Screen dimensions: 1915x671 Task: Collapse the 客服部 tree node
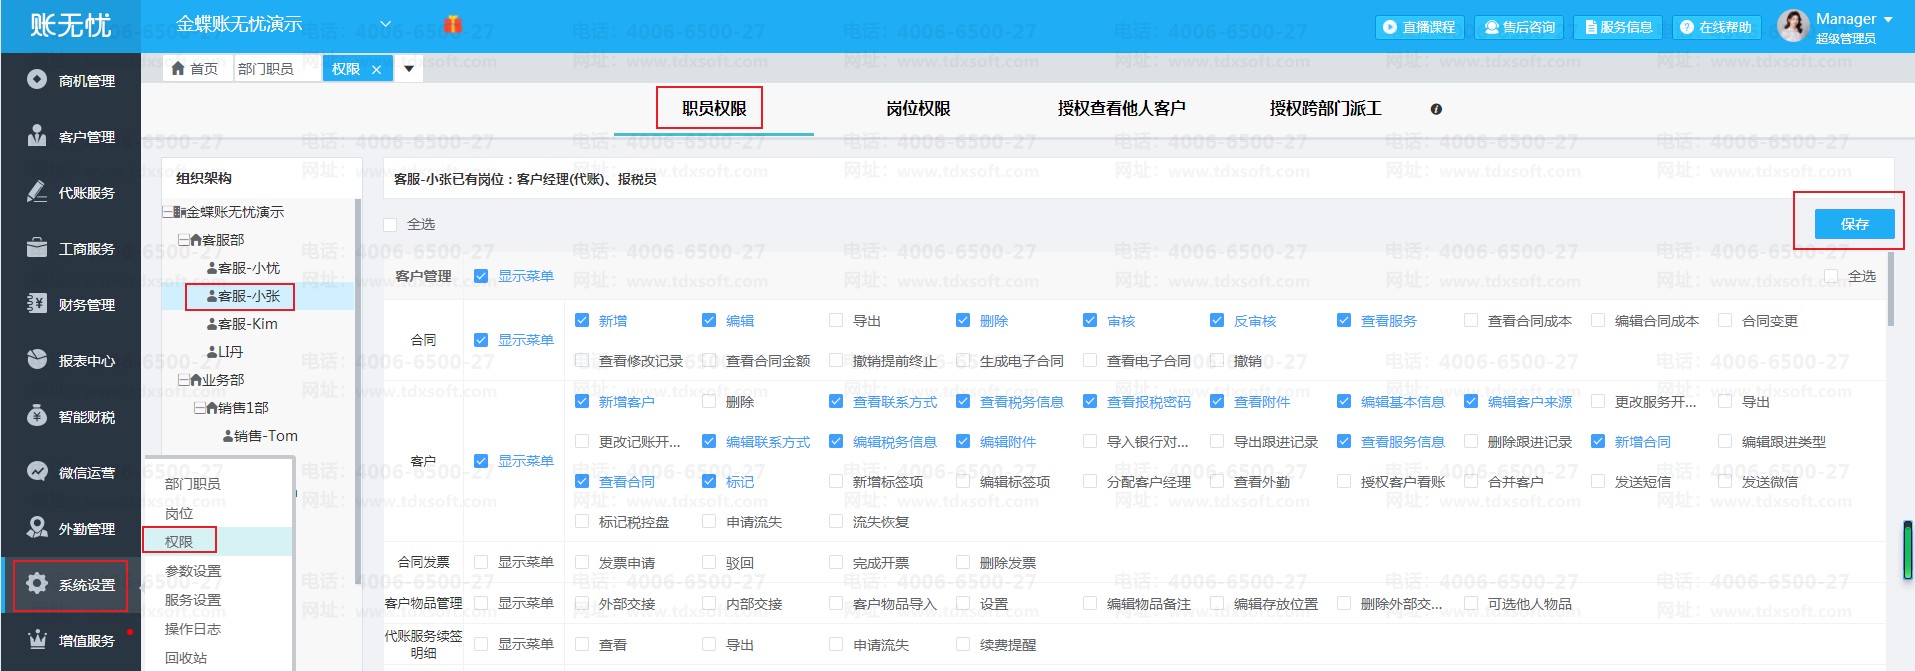point(184,240)
